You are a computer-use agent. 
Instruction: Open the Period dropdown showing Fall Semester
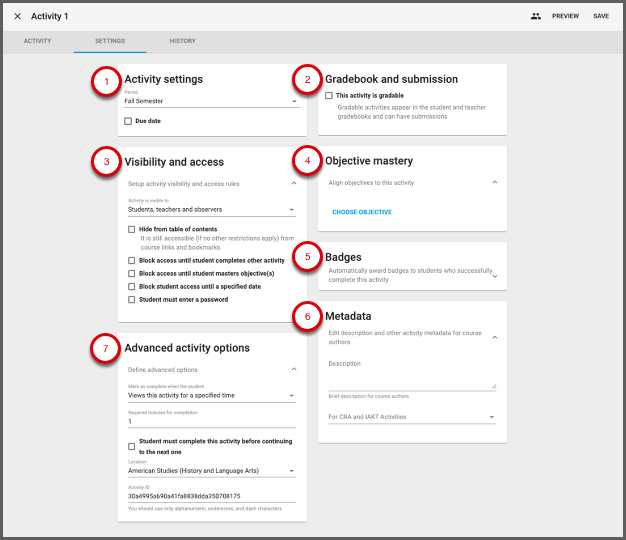[211, 101]
